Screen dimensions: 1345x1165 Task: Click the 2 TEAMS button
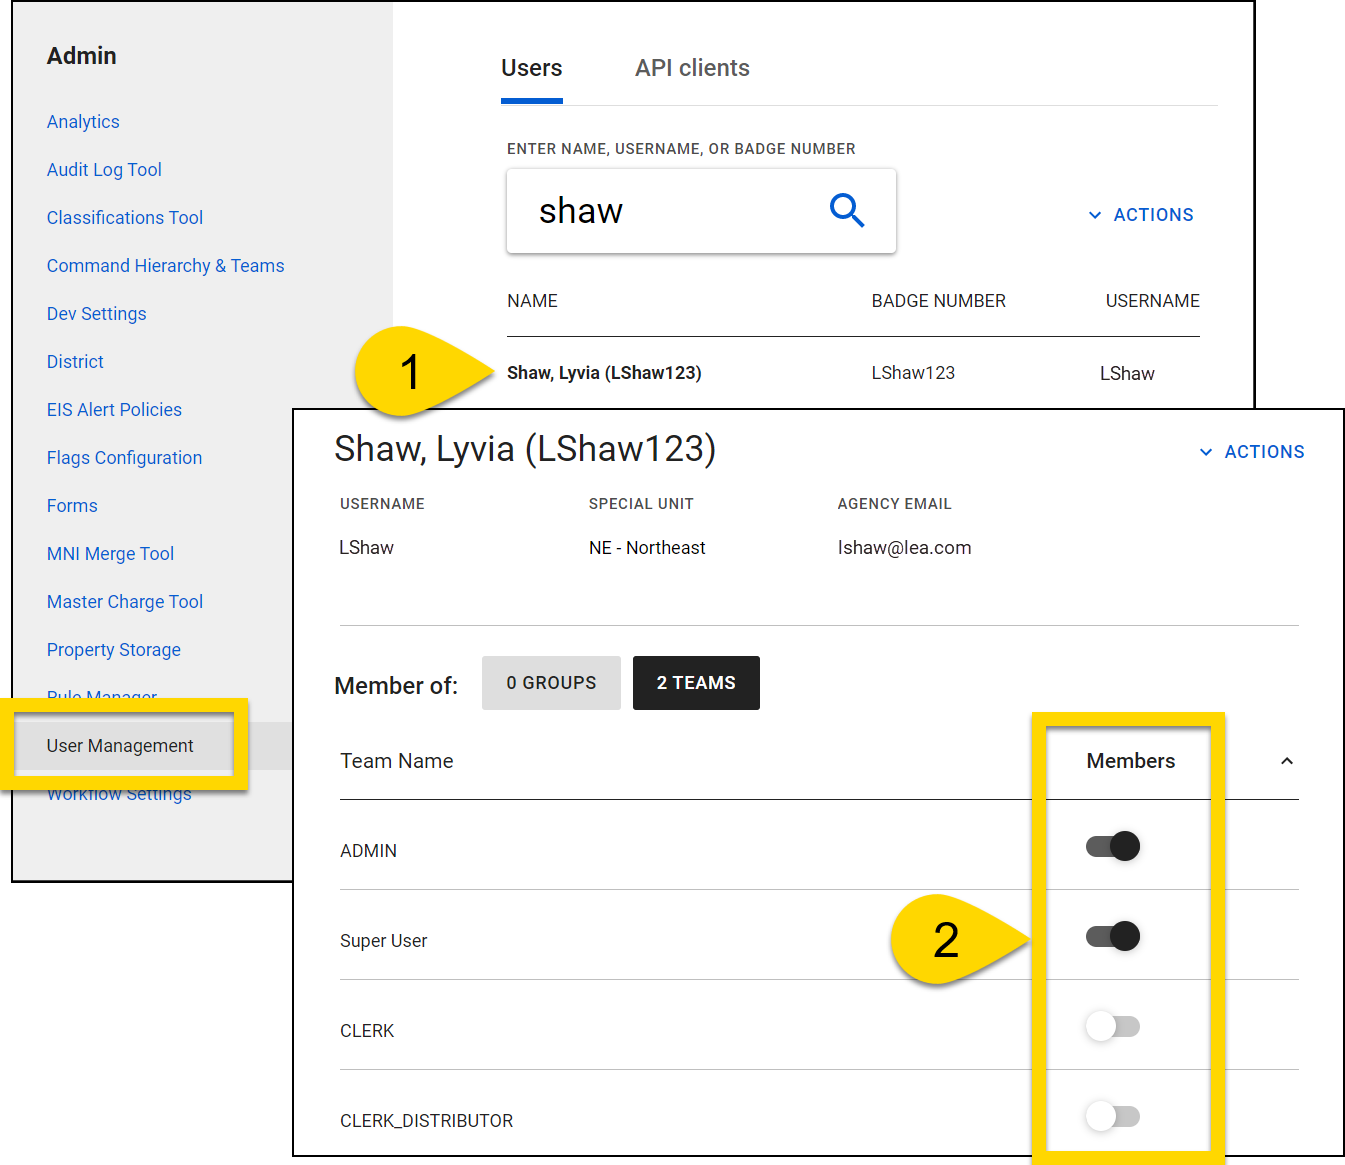click(696, 683)
